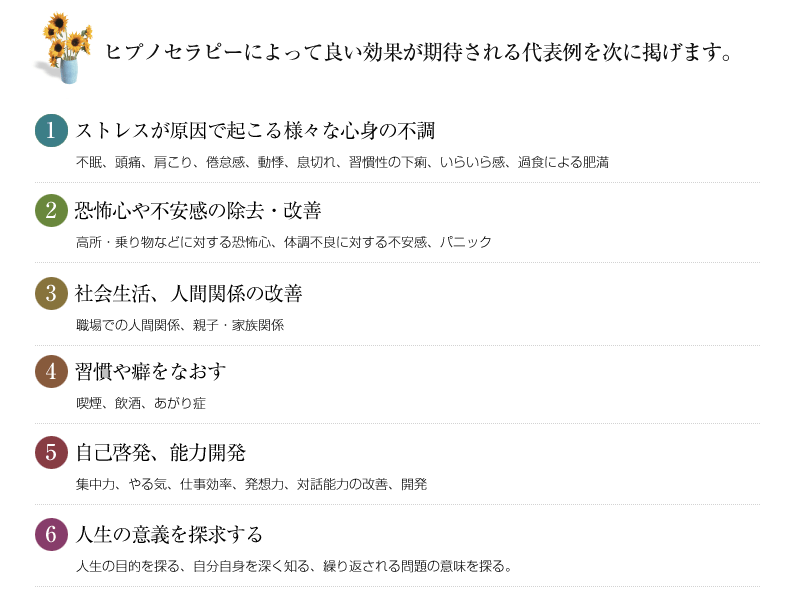Screen dimensions: 794x594
Task: Click the green number 2 circle
Action: pyautogui.click(x=51, y=210)
